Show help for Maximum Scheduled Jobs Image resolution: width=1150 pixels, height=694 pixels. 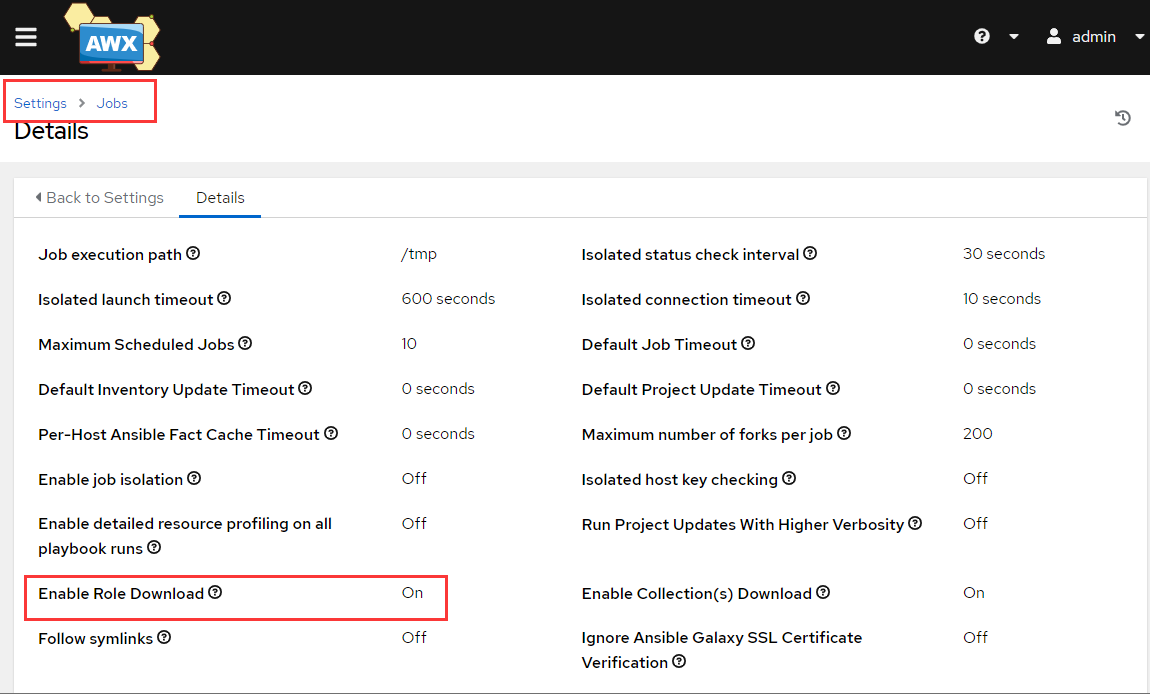point(245,343)
